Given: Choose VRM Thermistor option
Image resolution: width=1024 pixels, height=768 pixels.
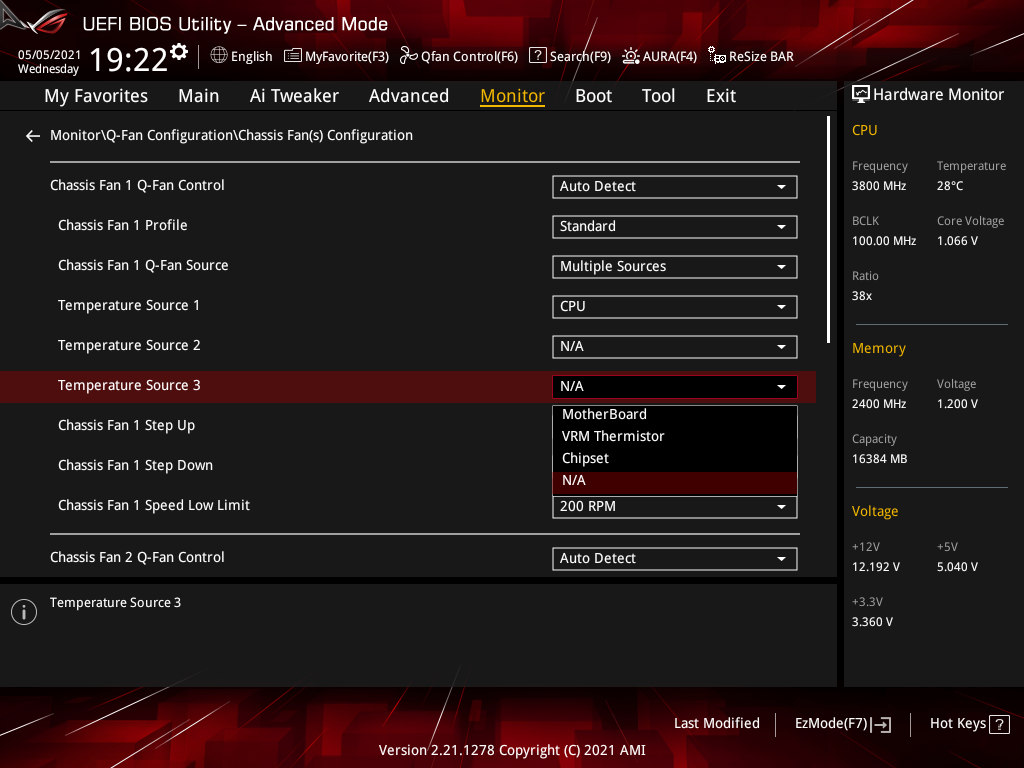Looking at the screenshot, I should point(675,436).
